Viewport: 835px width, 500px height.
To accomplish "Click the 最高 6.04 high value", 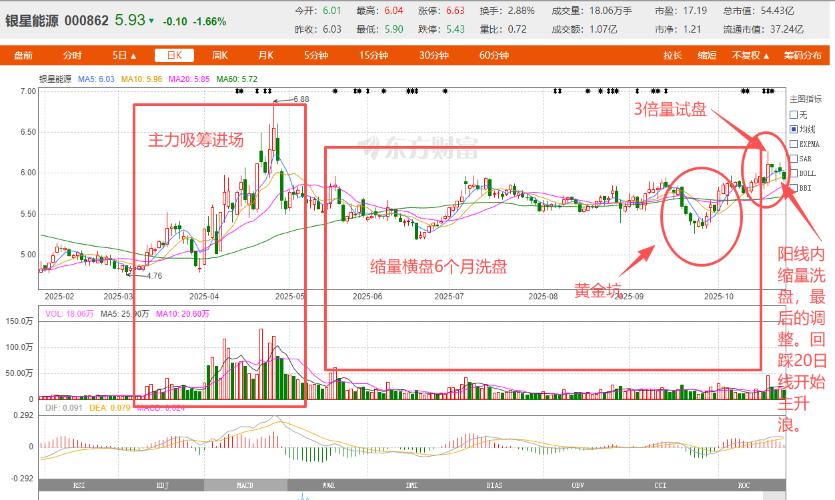I will 380,11.
